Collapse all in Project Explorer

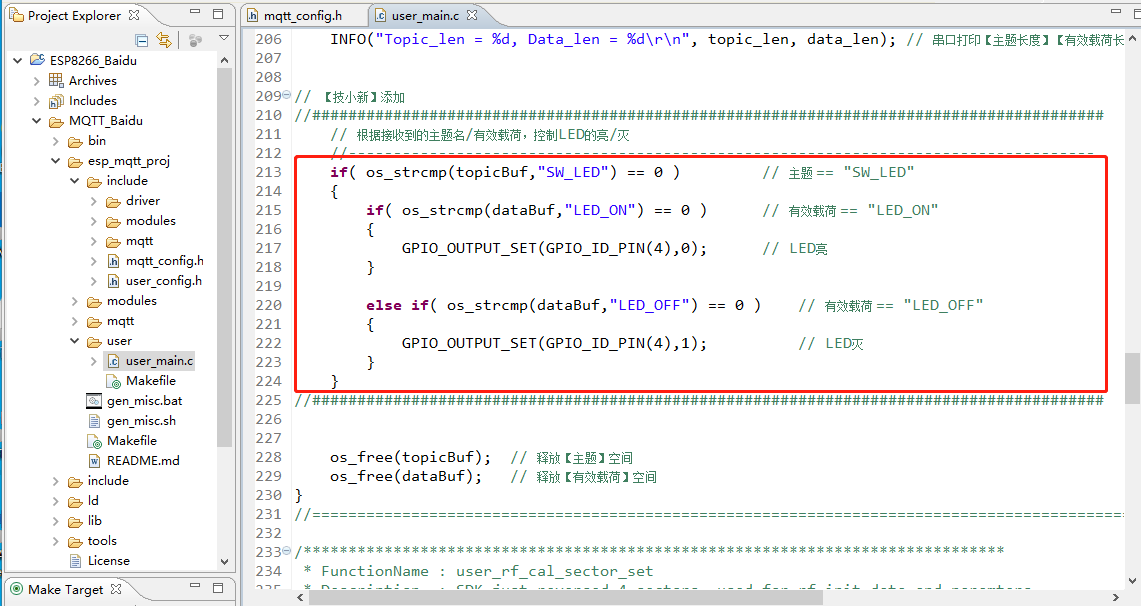coord(142,37)
